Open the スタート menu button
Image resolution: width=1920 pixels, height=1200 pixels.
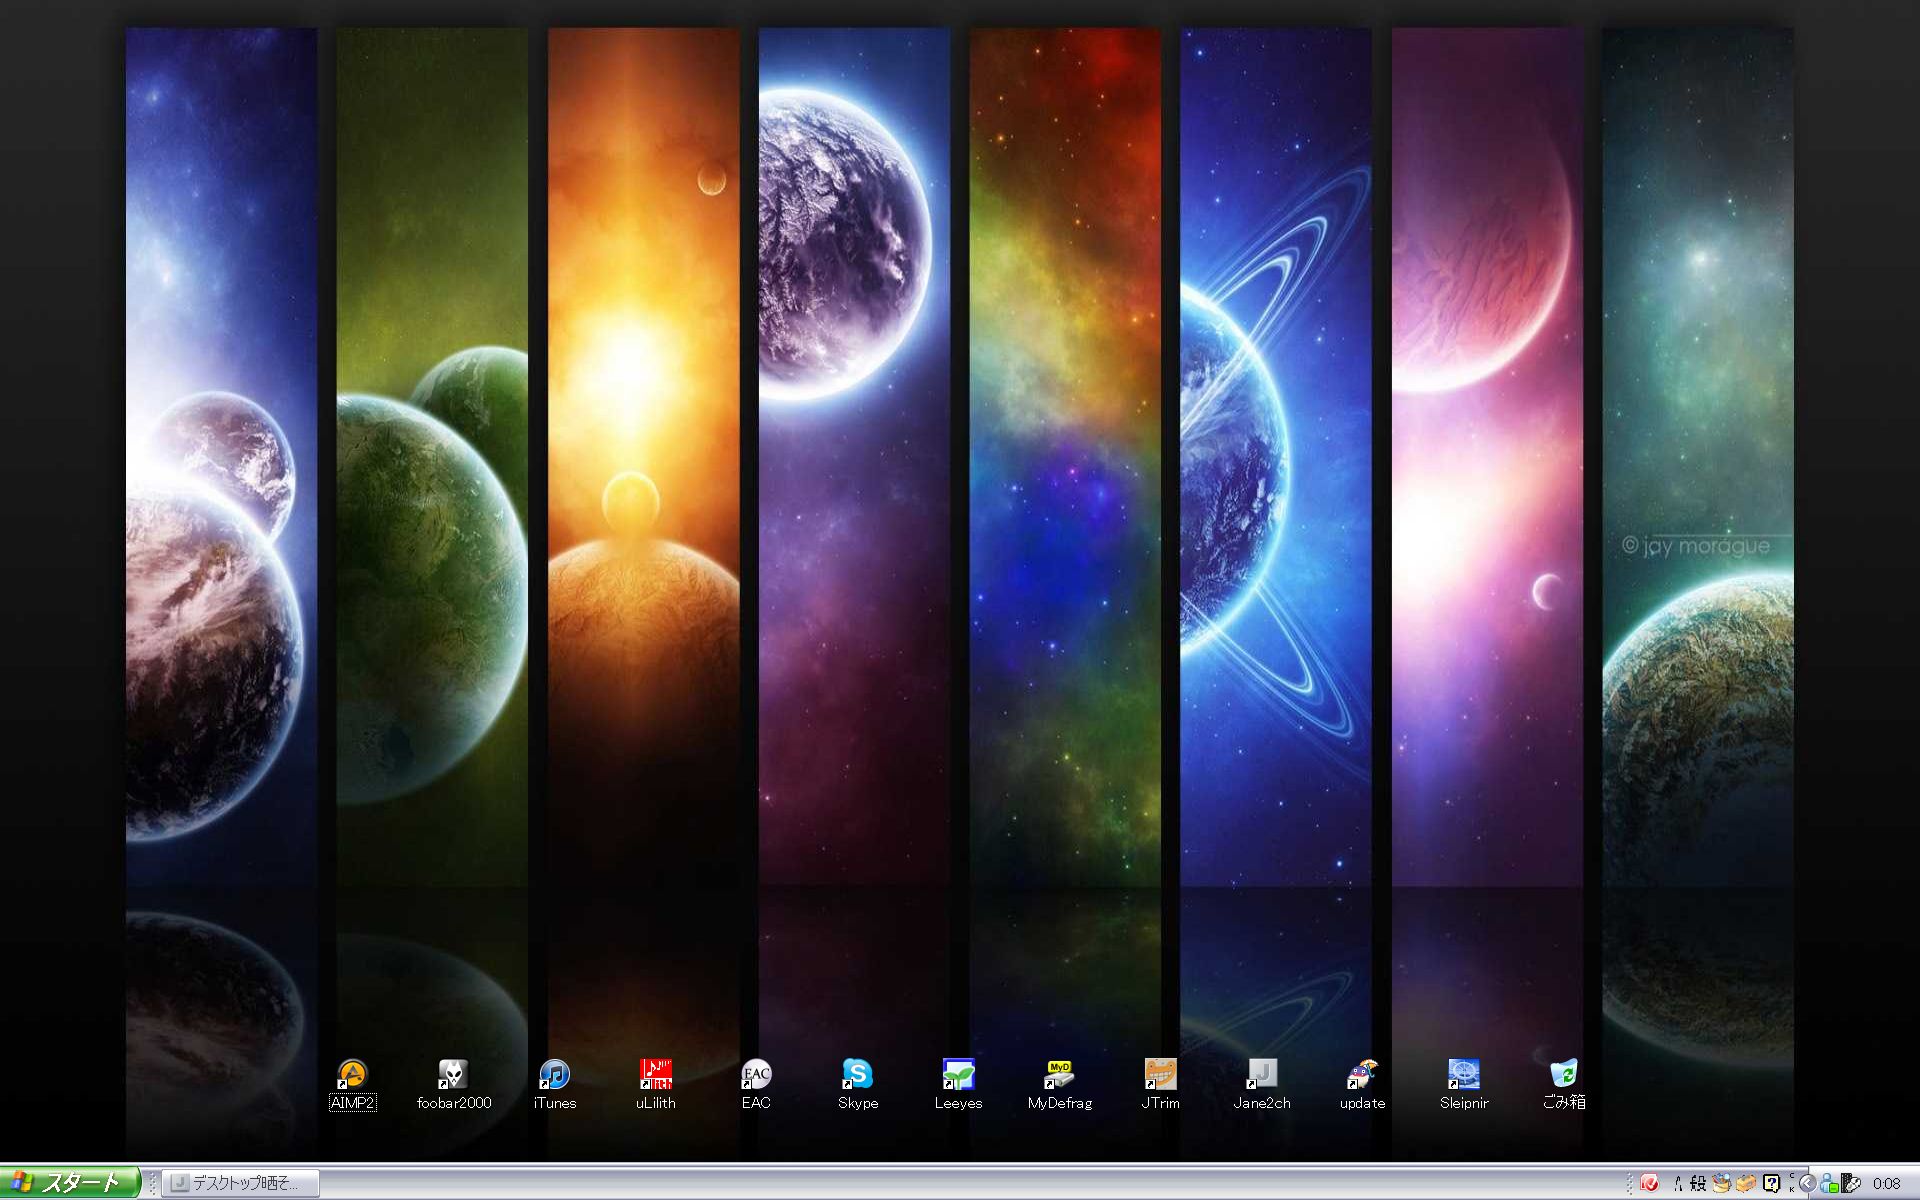(x=68, y=1184)
